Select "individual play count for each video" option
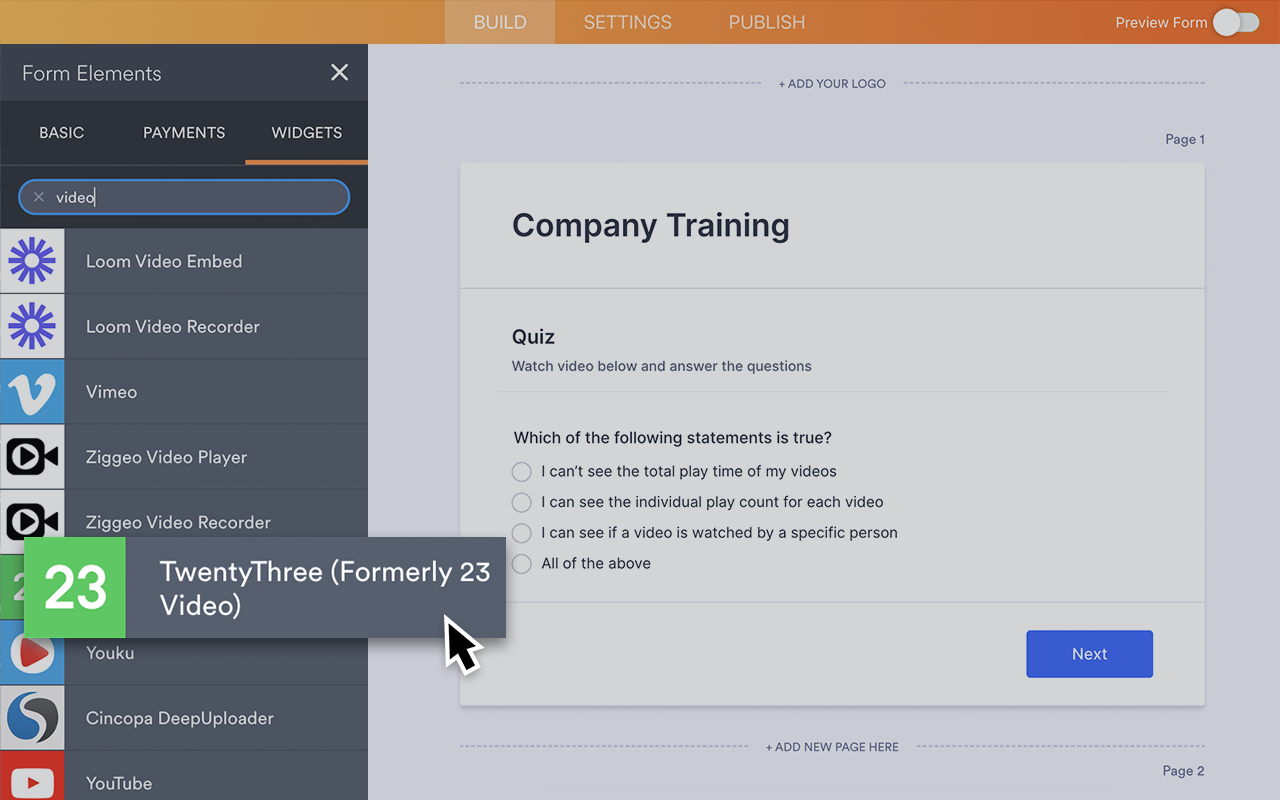This screenshot has width=1280, height=800. coord(521,502)
